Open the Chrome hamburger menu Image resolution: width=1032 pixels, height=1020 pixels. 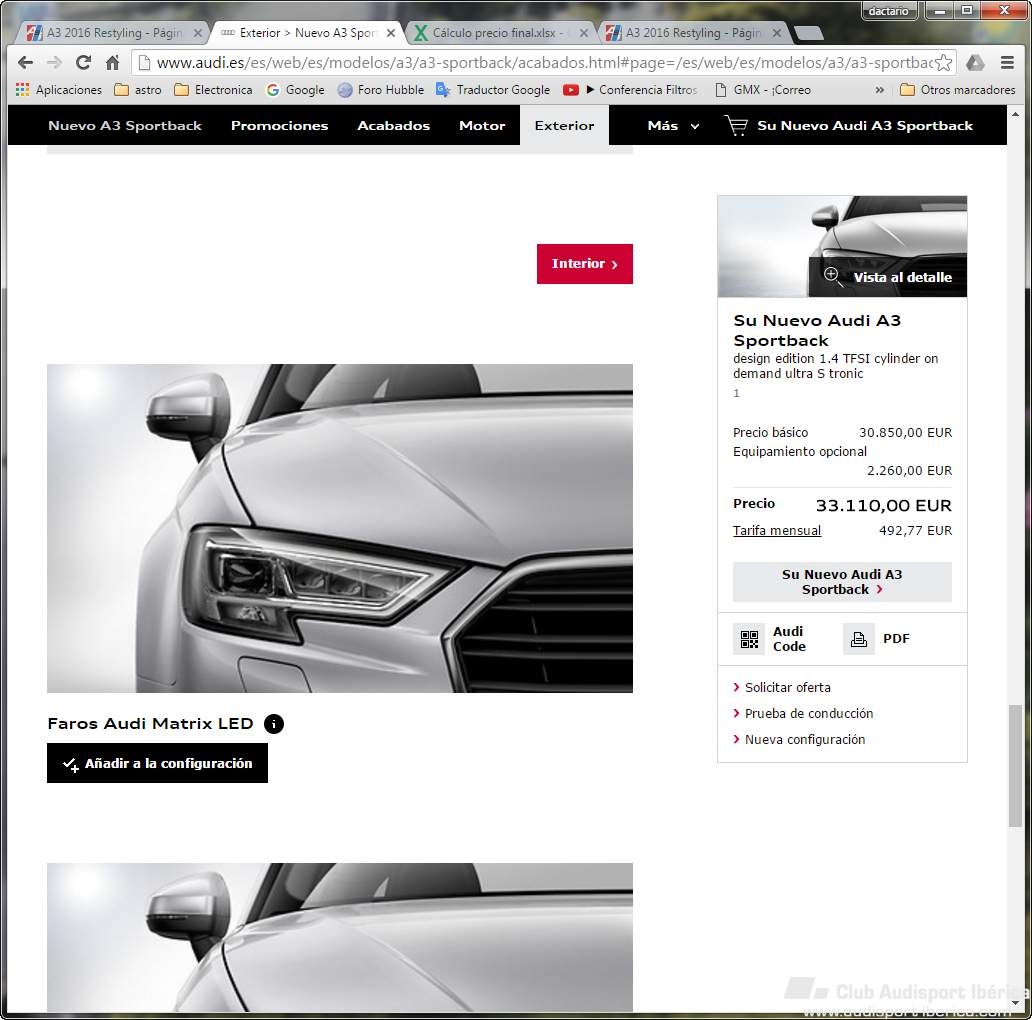(1007, 63)
